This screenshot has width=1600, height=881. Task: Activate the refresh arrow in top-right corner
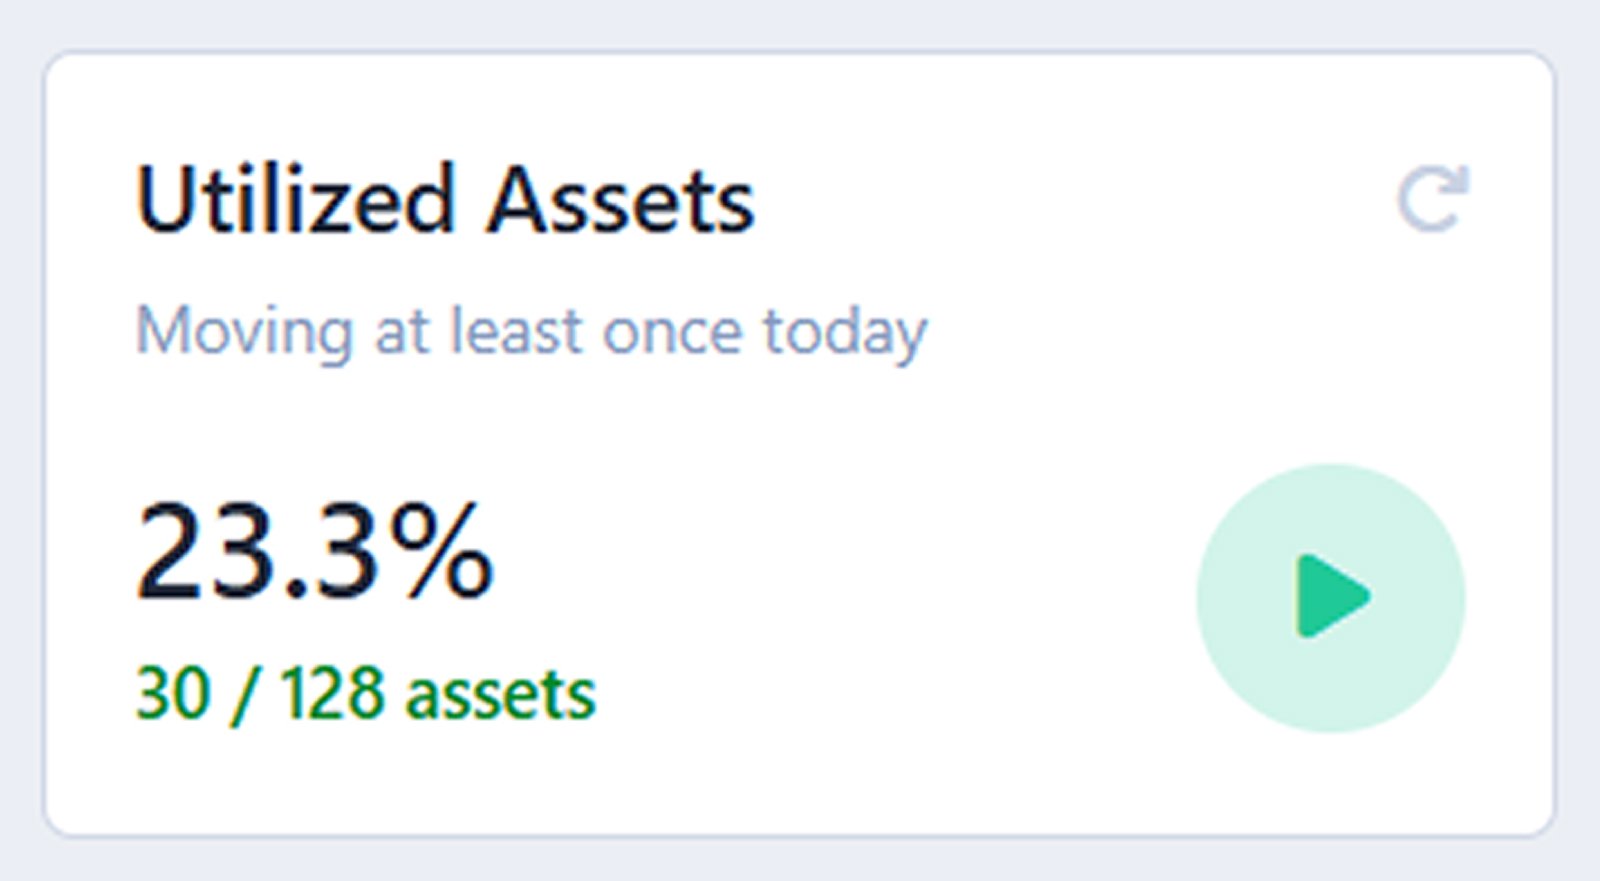(1434, 198)
